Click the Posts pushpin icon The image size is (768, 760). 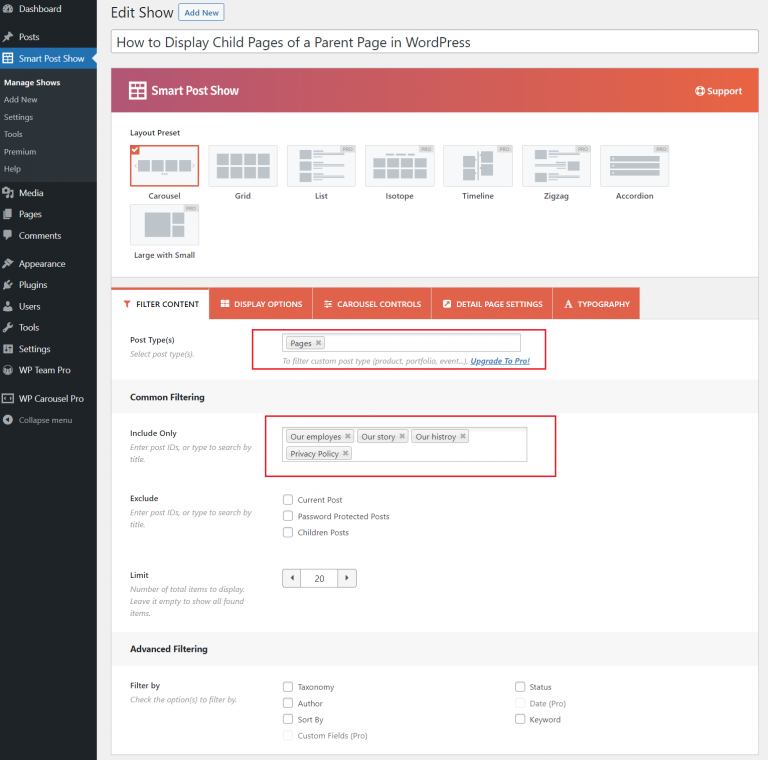coord(8,37)
